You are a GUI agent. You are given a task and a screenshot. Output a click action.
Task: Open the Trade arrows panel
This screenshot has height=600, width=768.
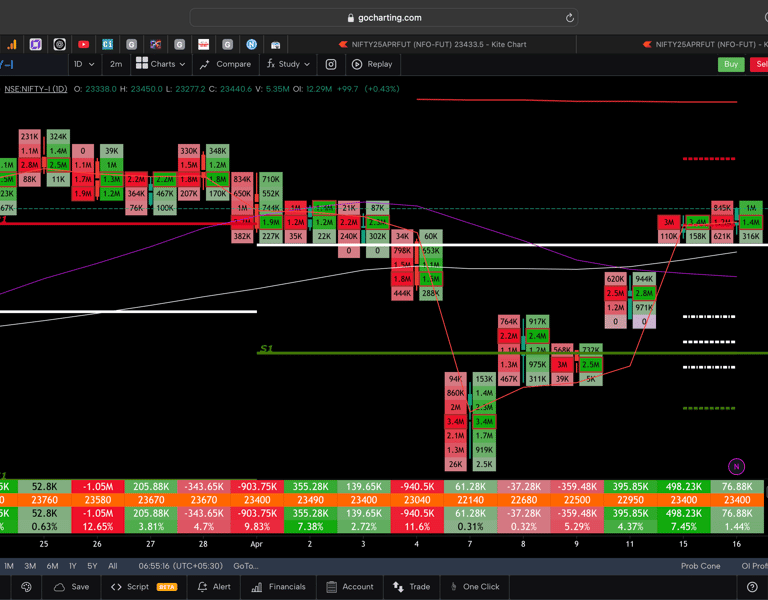point(411,587)
